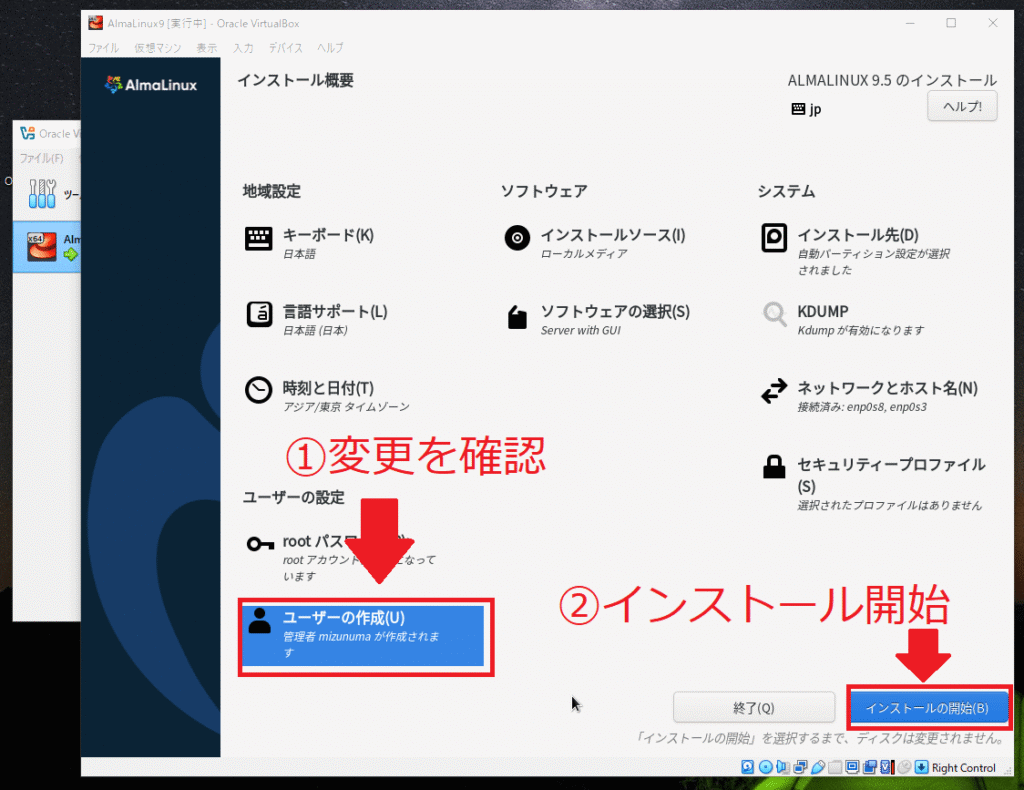Open 言語サポート(L) settings label

(x=335, y=311)
